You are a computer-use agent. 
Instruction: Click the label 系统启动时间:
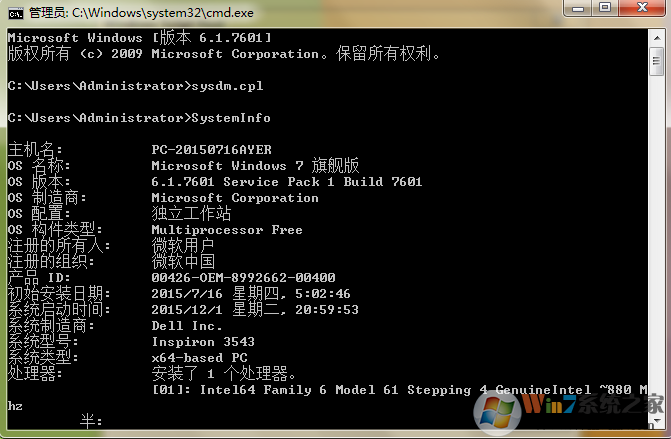pyautogui.click(x=59, y=309)
